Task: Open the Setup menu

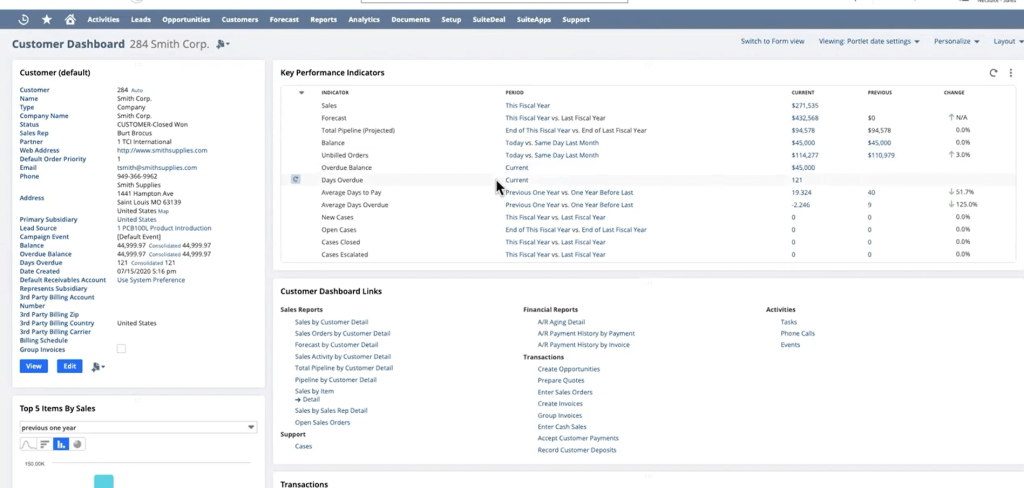Action: (x=451, y=20)
